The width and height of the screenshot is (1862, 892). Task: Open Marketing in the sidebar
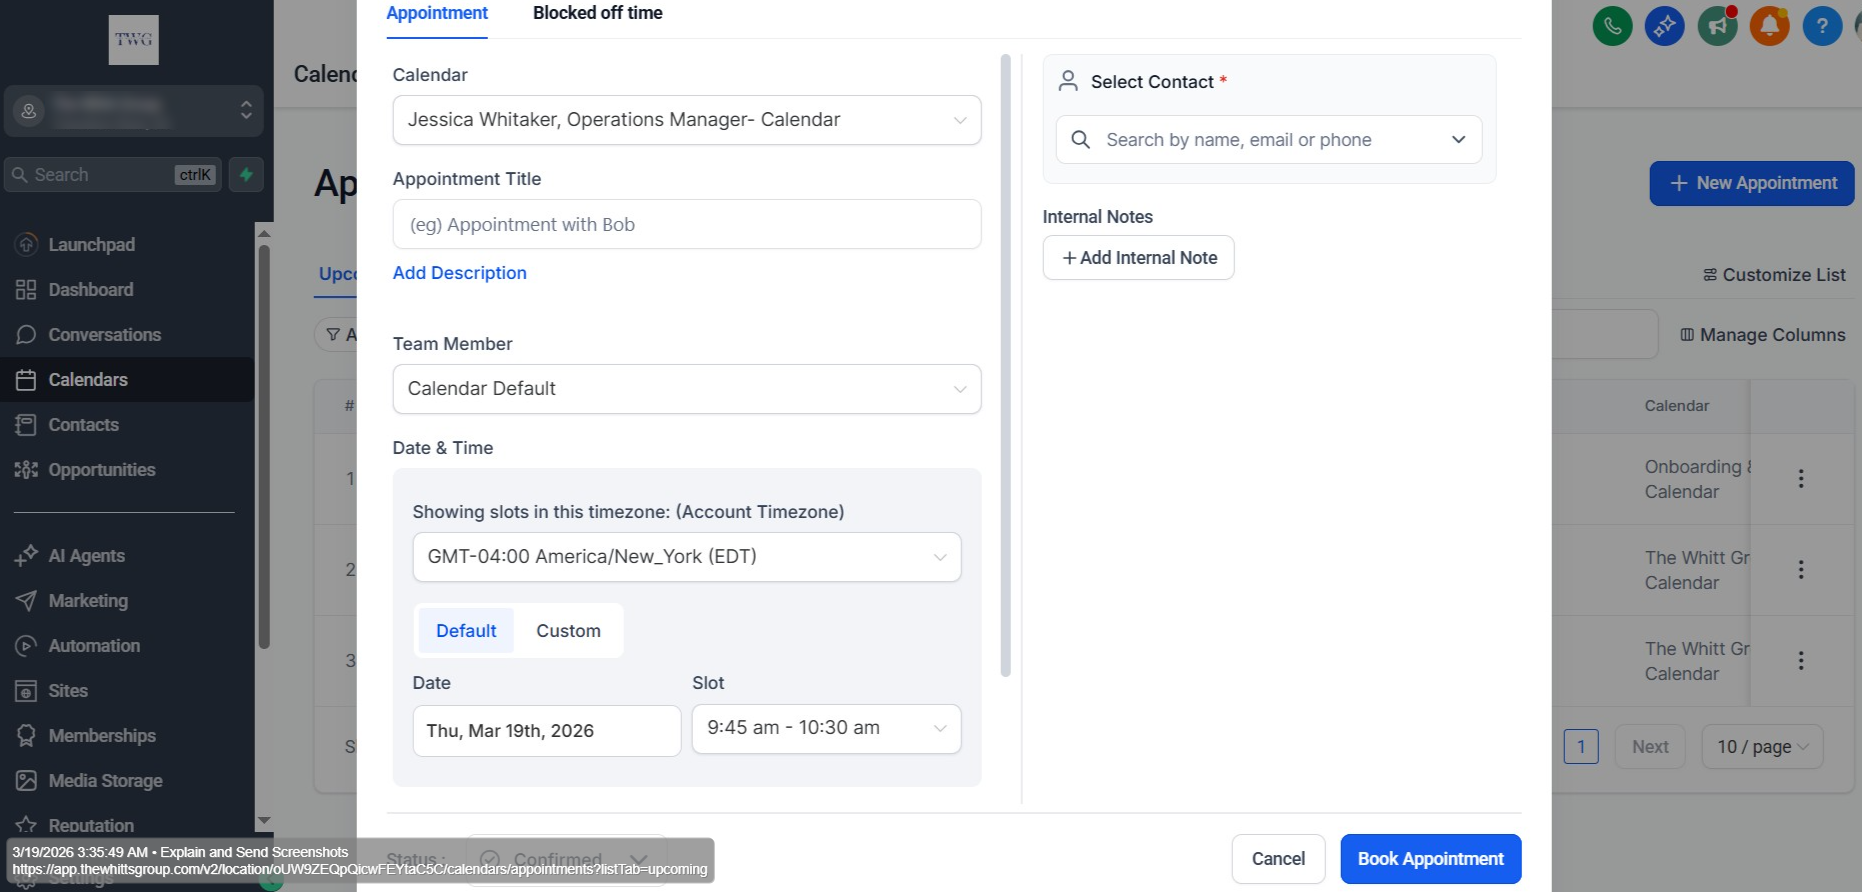click(x=88, y=601)
